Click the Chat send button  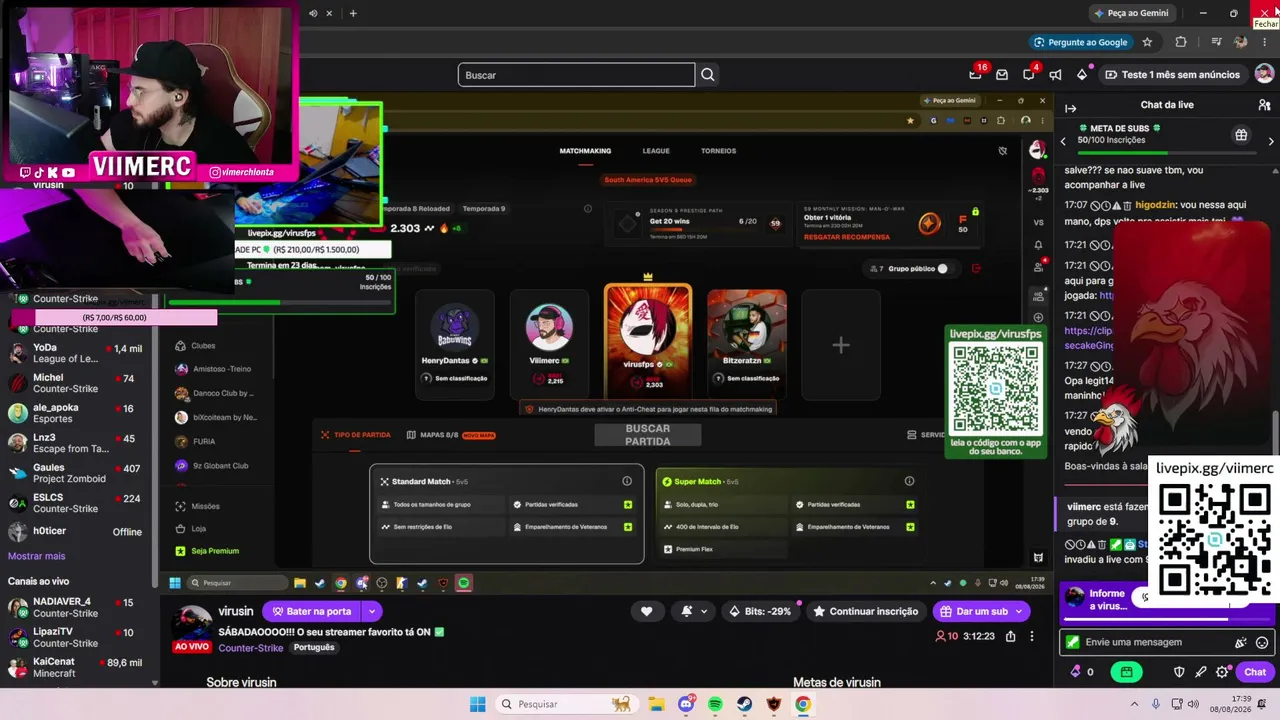click(x=1254, y=672)
